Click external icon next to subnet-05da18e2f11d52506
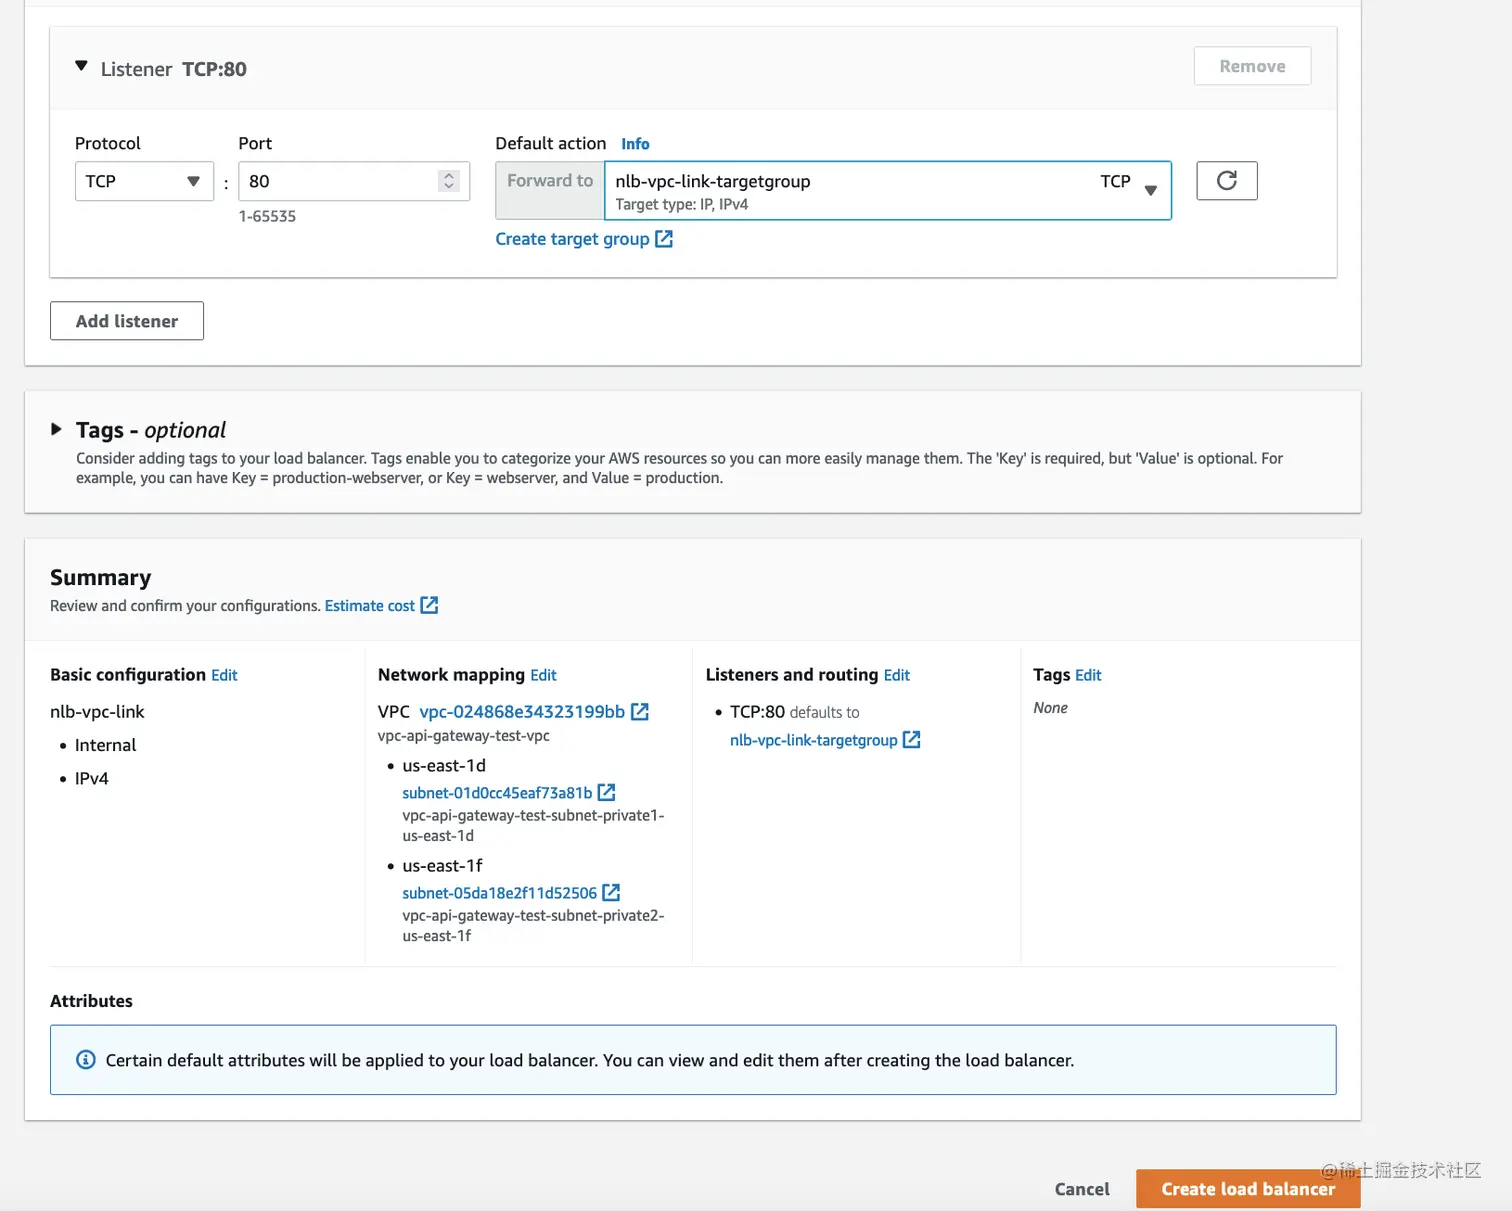Screen dimensions: 1512x1211 tap(611, 892)
